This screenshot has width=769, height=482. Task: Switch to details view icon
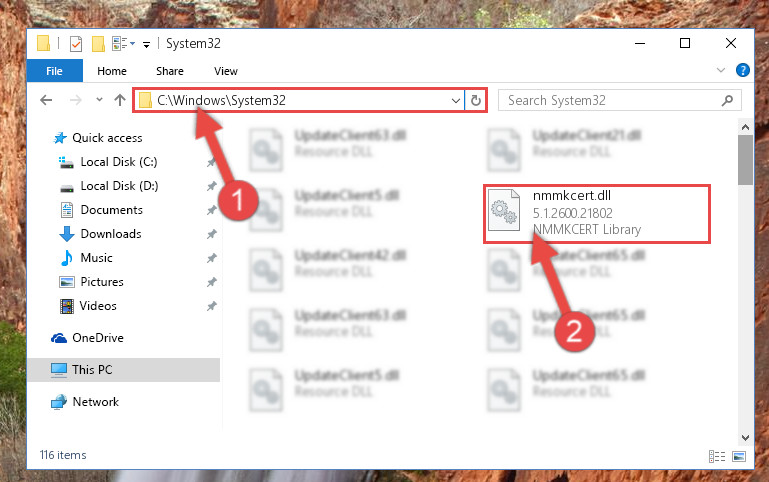pyautogui.click(x=717, y=457)
